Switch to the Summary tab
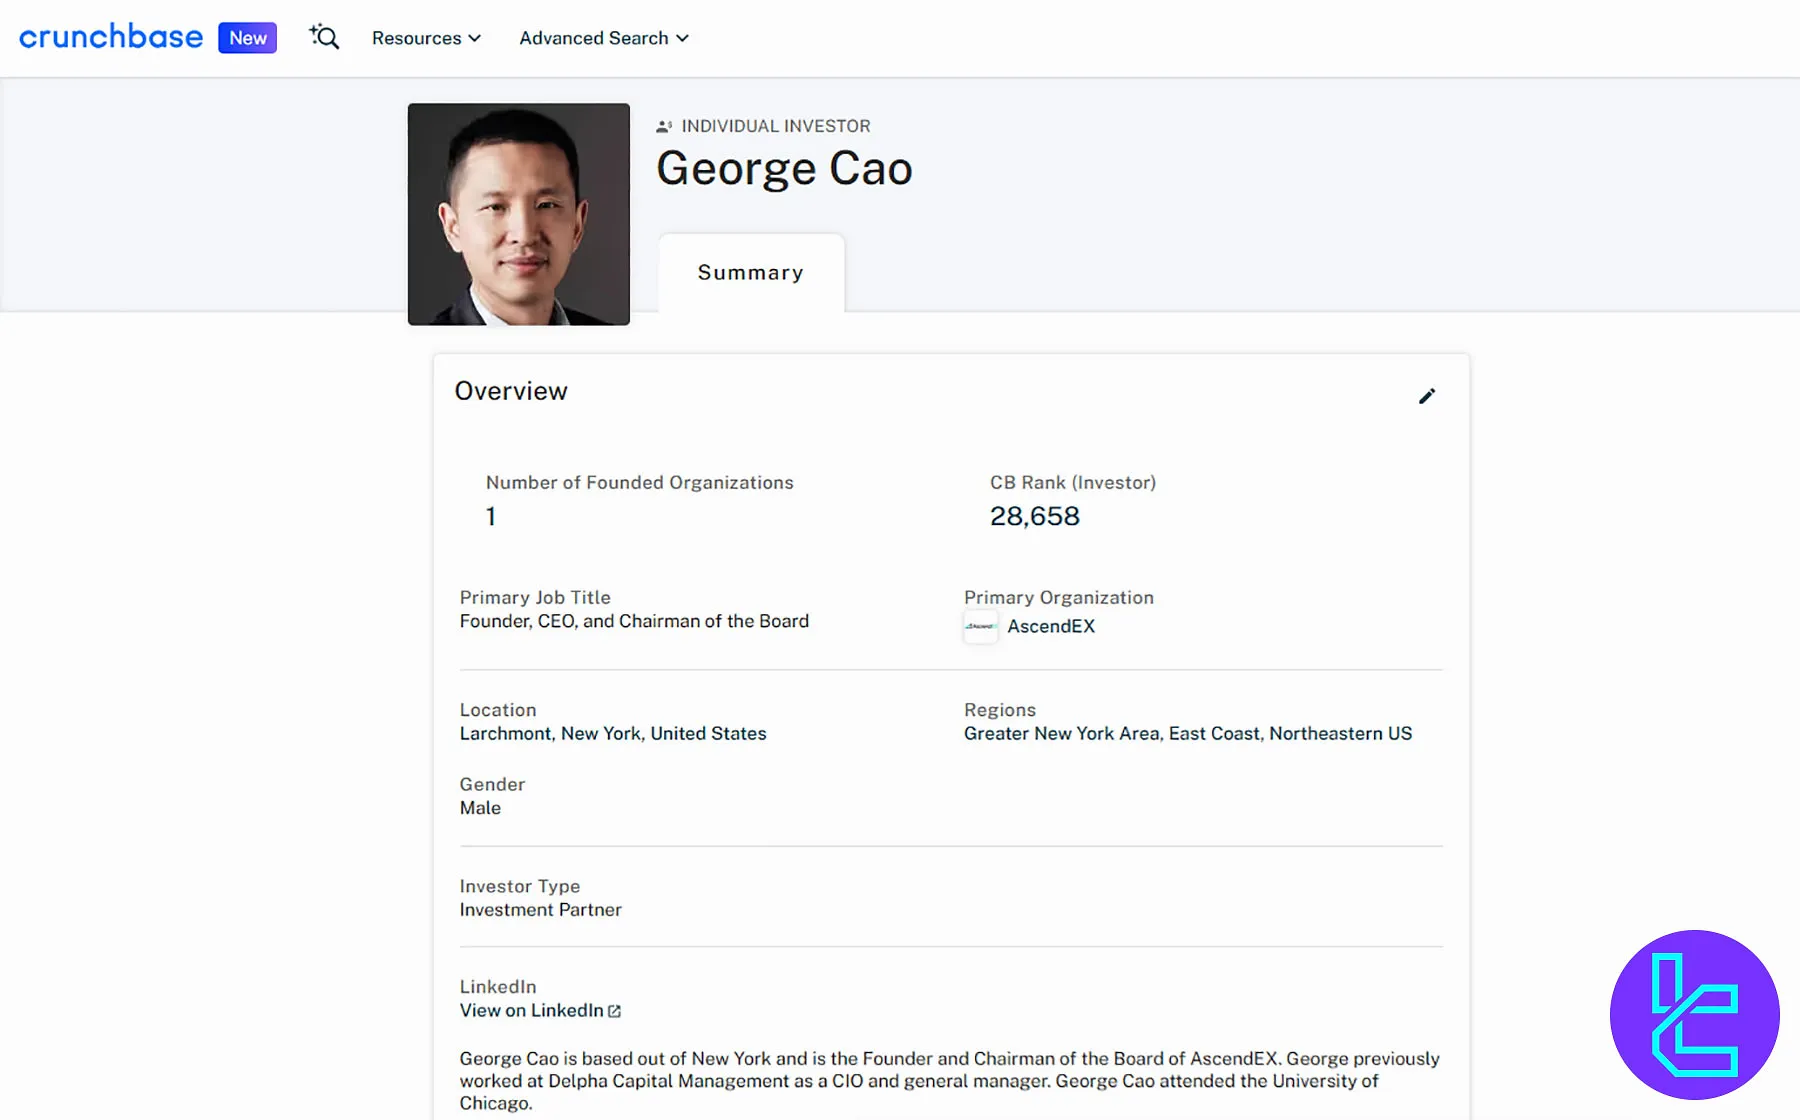 751,273
